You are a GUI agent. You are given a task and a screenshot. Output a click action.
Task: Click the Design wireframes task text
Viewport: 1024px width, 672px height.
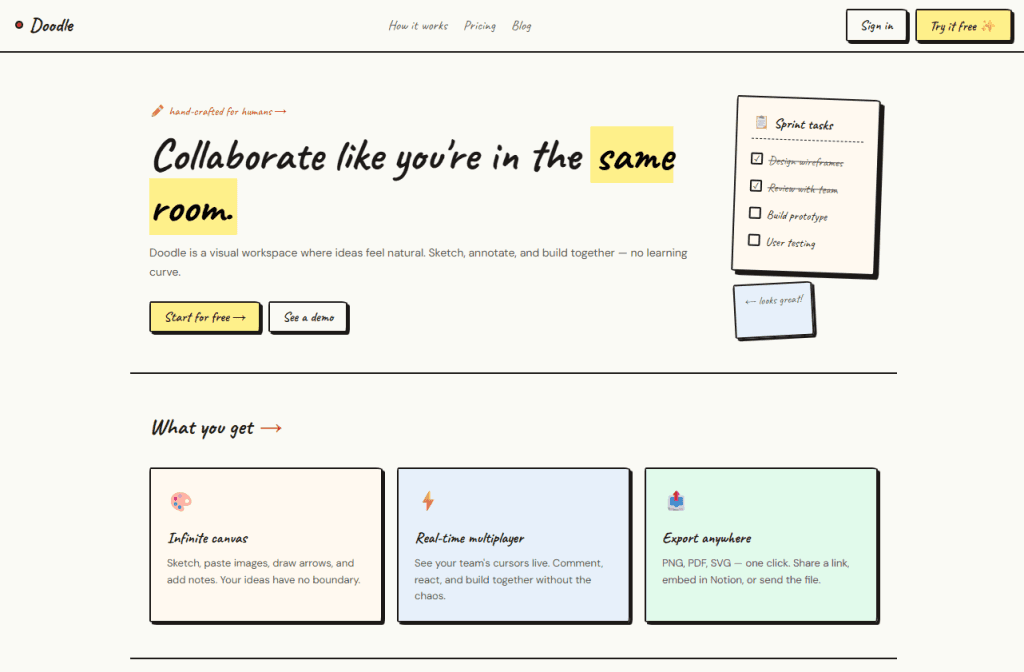tap(806, 161)
